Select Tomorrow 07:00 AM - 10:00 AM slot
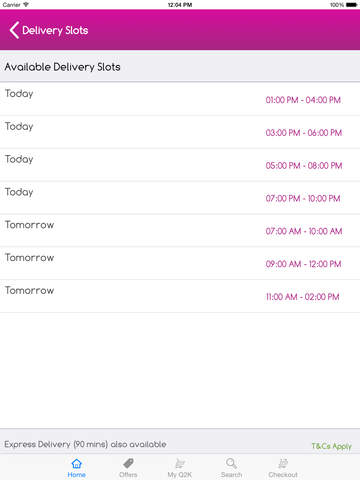The image size is (360, 480). [180, 230]
